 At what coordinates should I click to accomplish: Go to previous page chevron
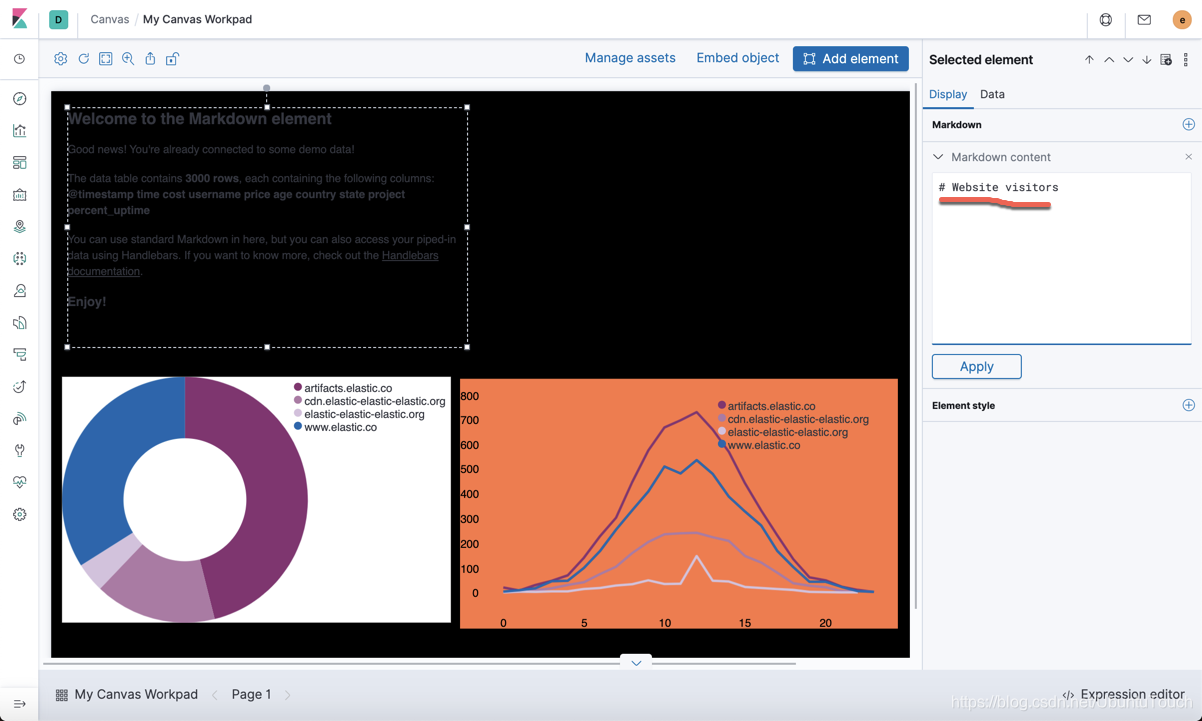click(x=214, y=695)
